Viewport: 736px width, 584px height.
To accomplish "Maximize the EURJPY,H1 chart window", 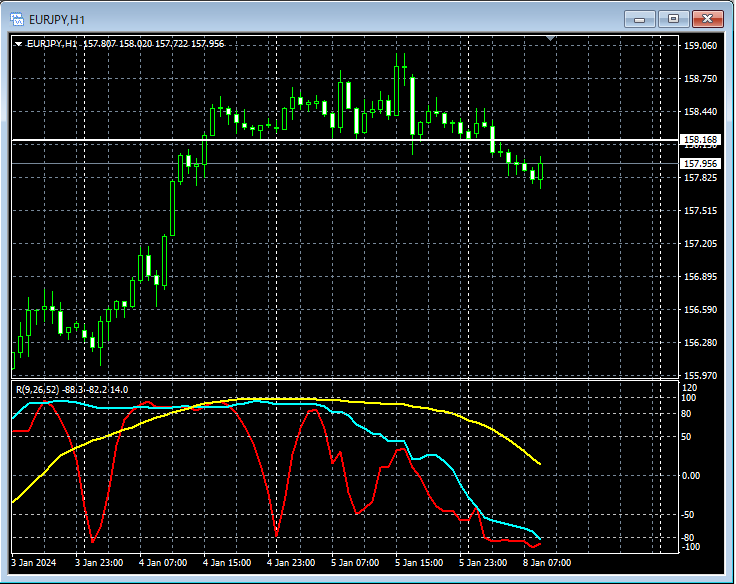I will 673,19.
